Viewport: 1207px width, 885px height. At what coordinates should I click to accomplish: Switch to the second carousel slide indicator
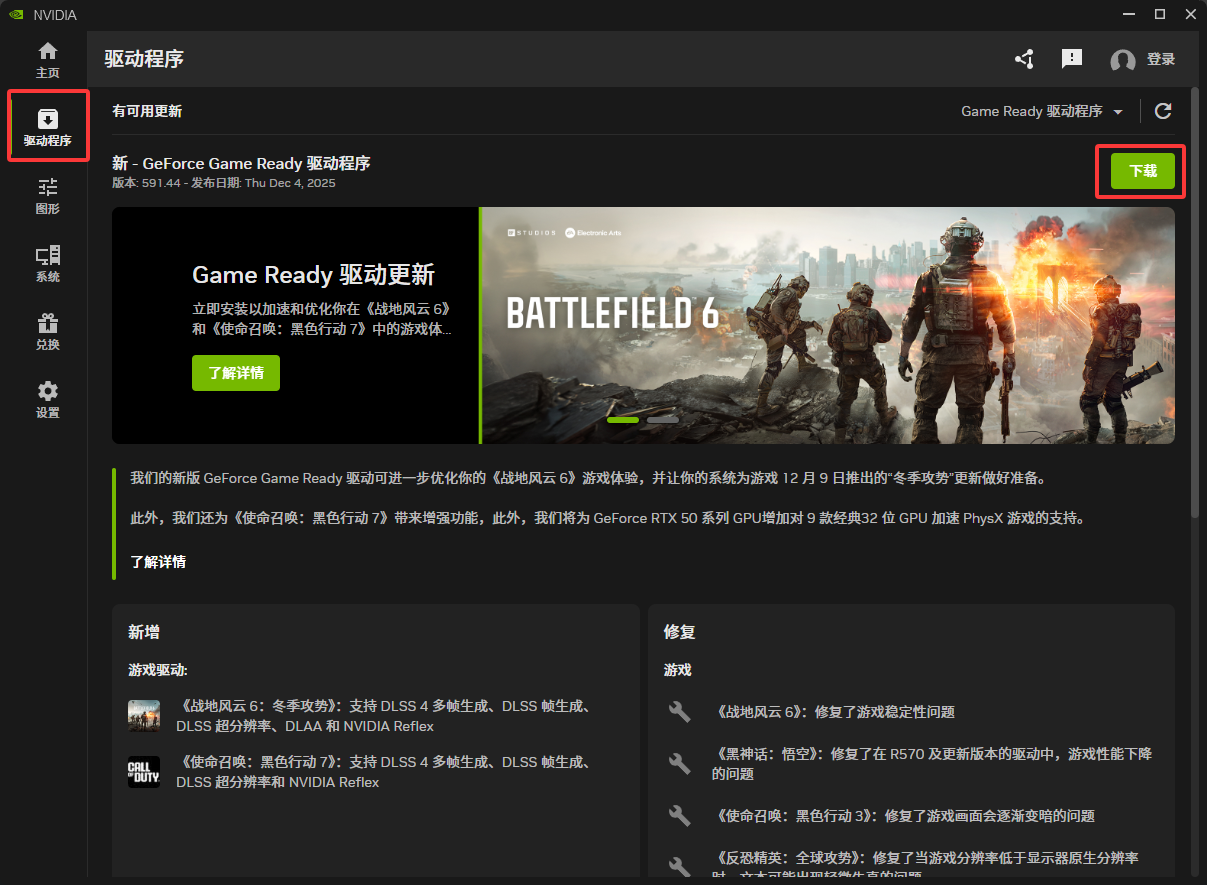pos(663,420)
